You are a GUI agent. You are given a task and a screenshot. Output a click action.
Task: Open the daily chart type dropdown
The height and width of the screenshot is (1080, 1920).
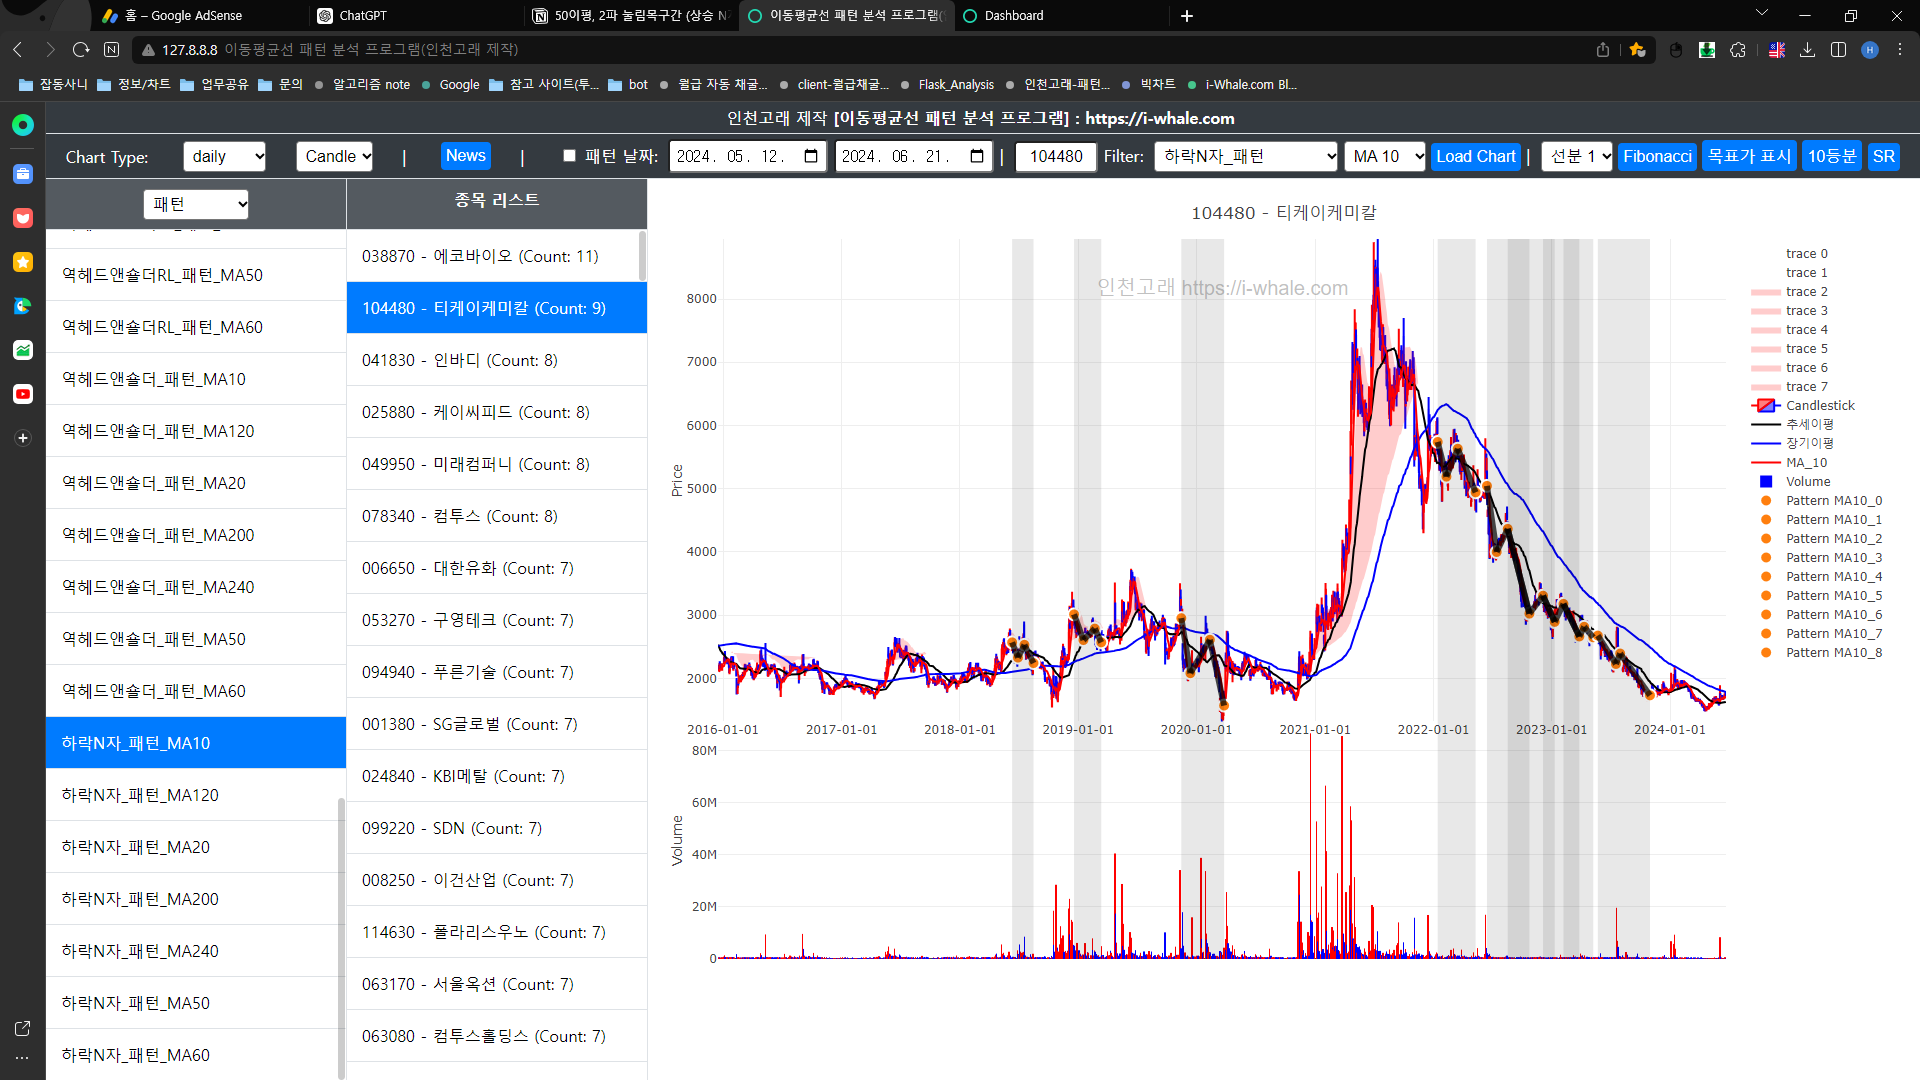(224, 156)
